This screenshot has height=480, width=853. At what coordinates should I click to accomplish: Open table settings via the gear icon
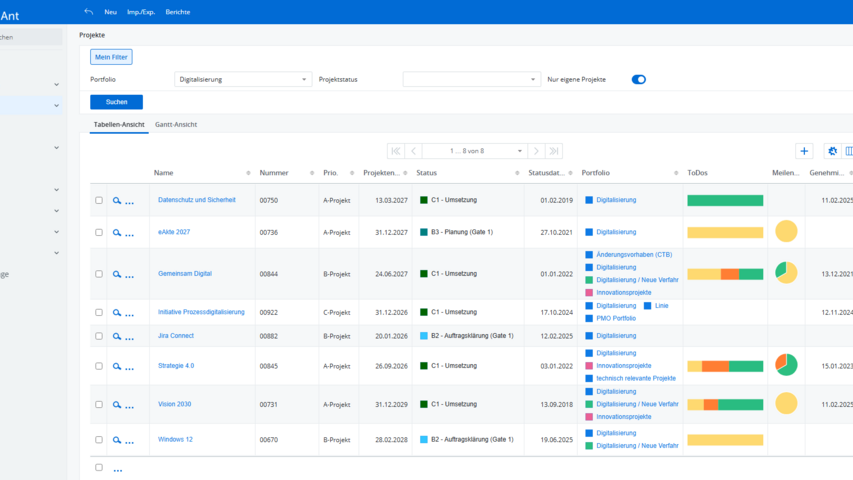tap(832, 151)
